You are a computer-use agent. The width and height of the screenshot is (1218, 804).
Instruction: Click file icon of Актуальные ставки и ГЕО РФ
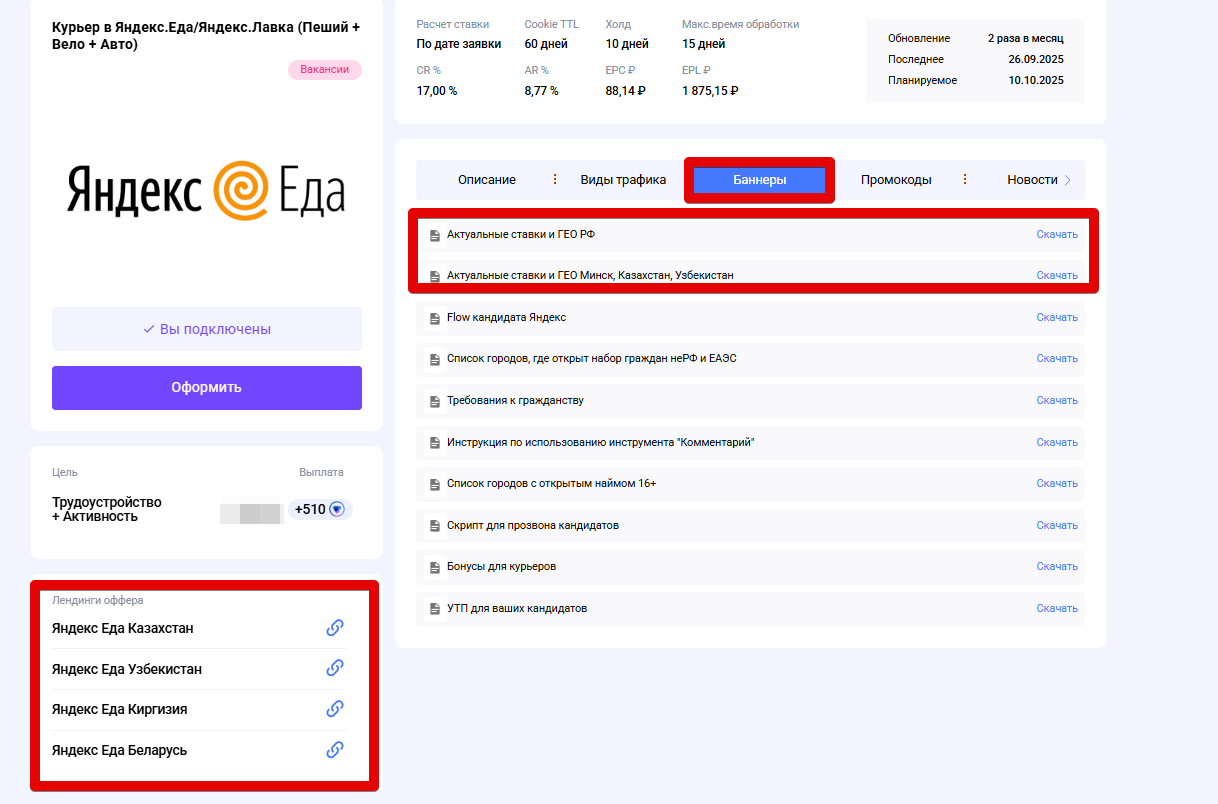click(434, 235)
